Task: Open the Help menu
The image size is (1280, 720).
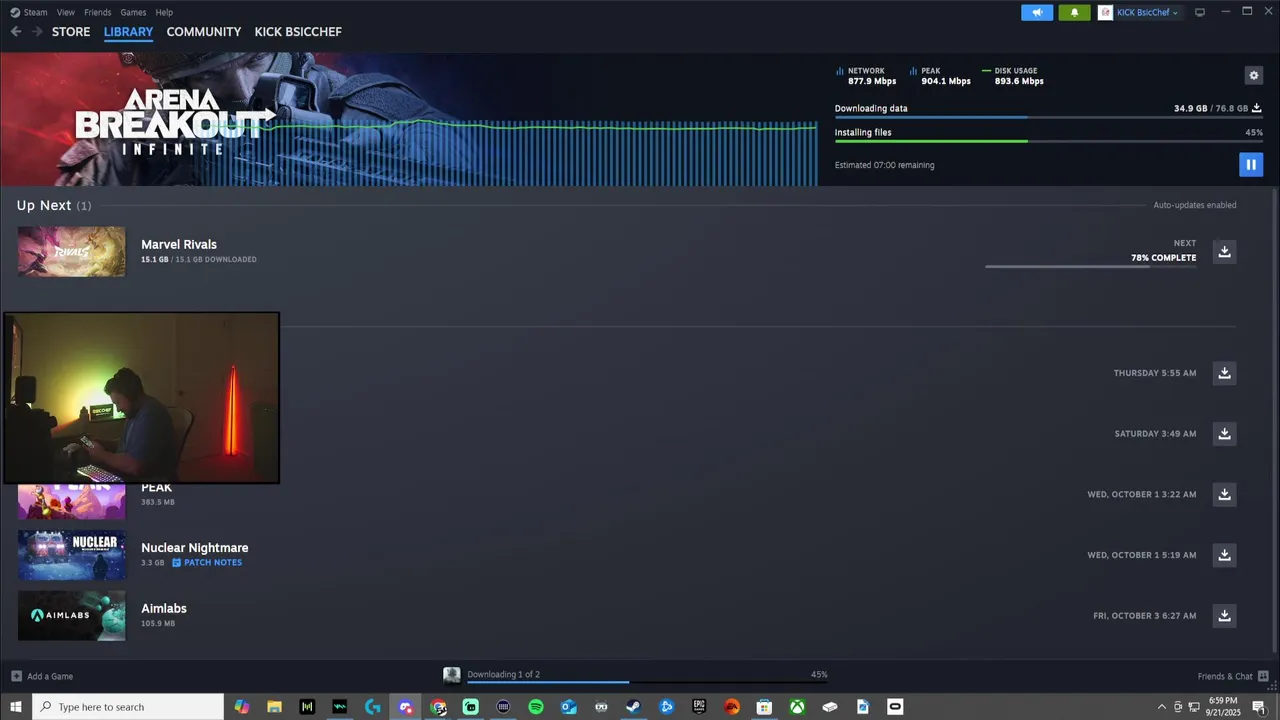Action: click(164, 12)
